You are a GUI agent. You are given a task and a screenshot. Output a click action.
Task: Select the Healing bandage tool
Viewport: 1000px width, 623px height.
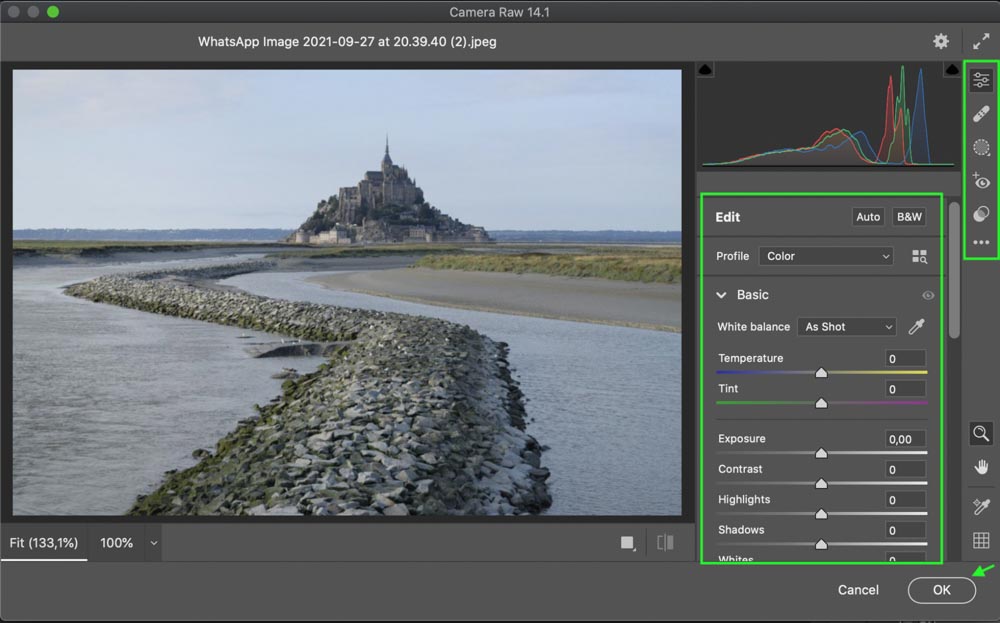[x=981, y=114]
